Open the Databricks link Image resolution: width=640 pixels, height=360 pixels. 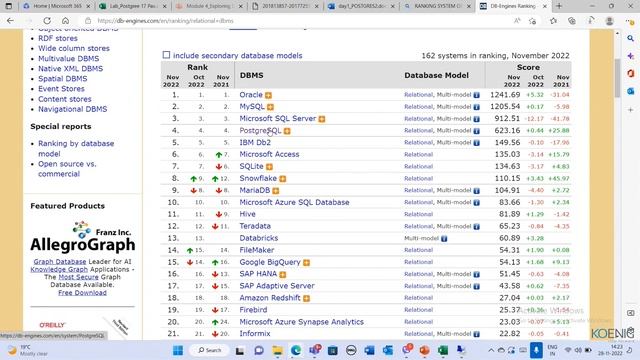258,238
